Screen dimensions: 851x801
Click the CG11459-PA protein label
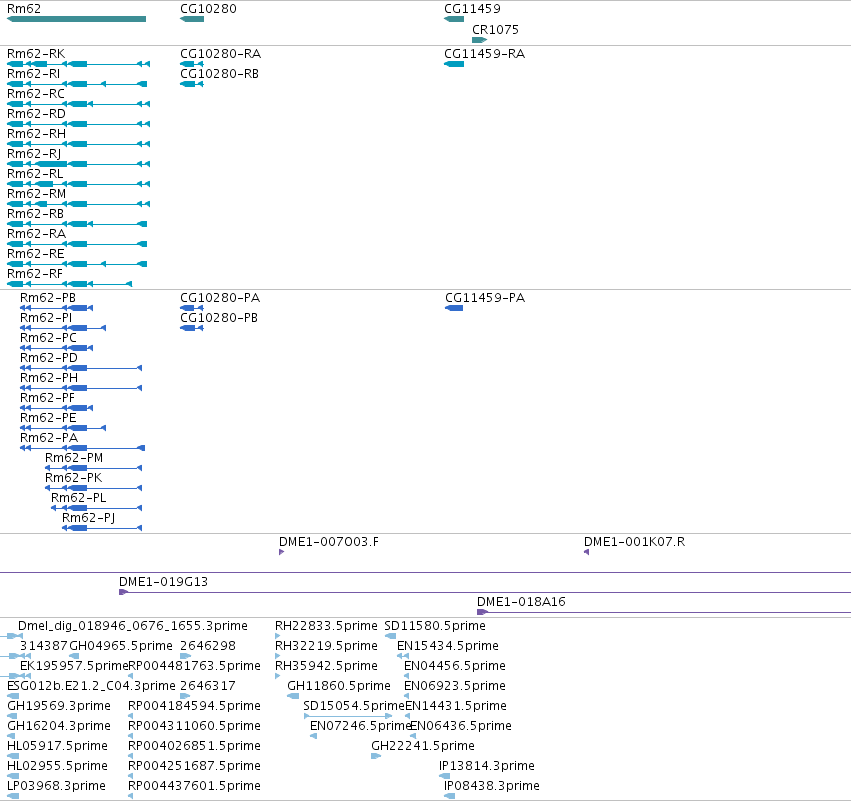(485, 298)
